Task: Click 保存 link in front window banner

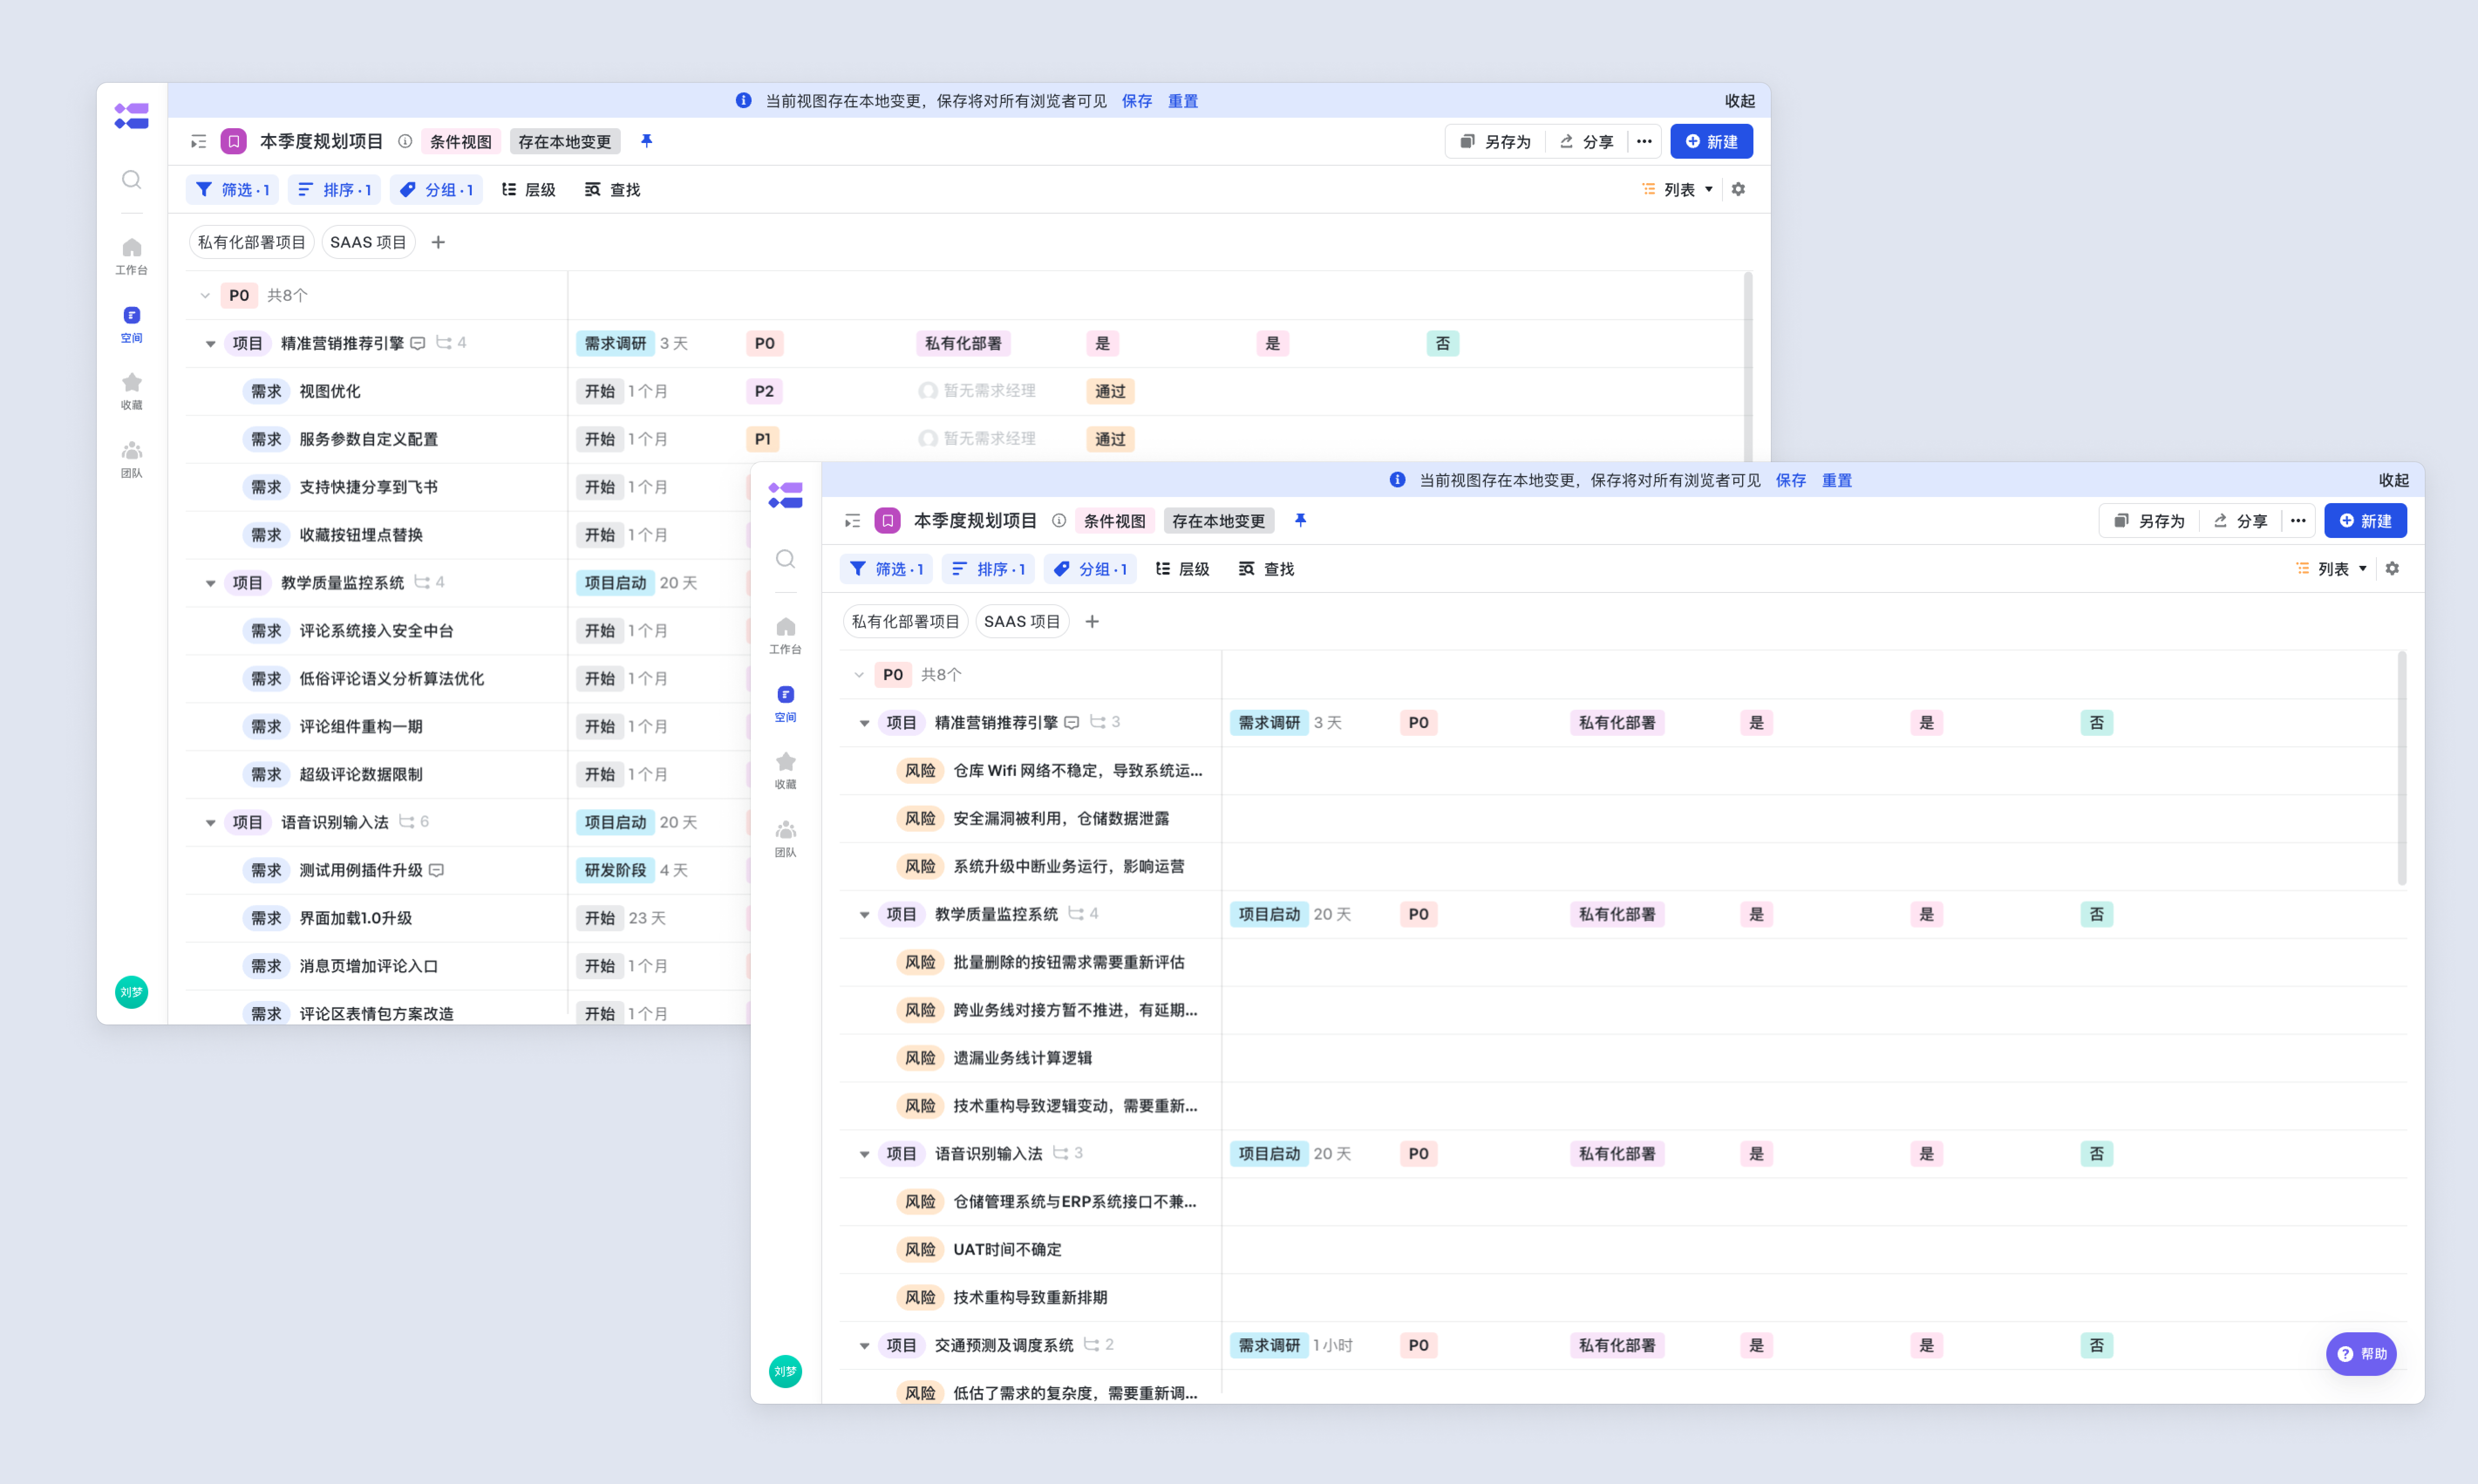Action: (1790, 480)
